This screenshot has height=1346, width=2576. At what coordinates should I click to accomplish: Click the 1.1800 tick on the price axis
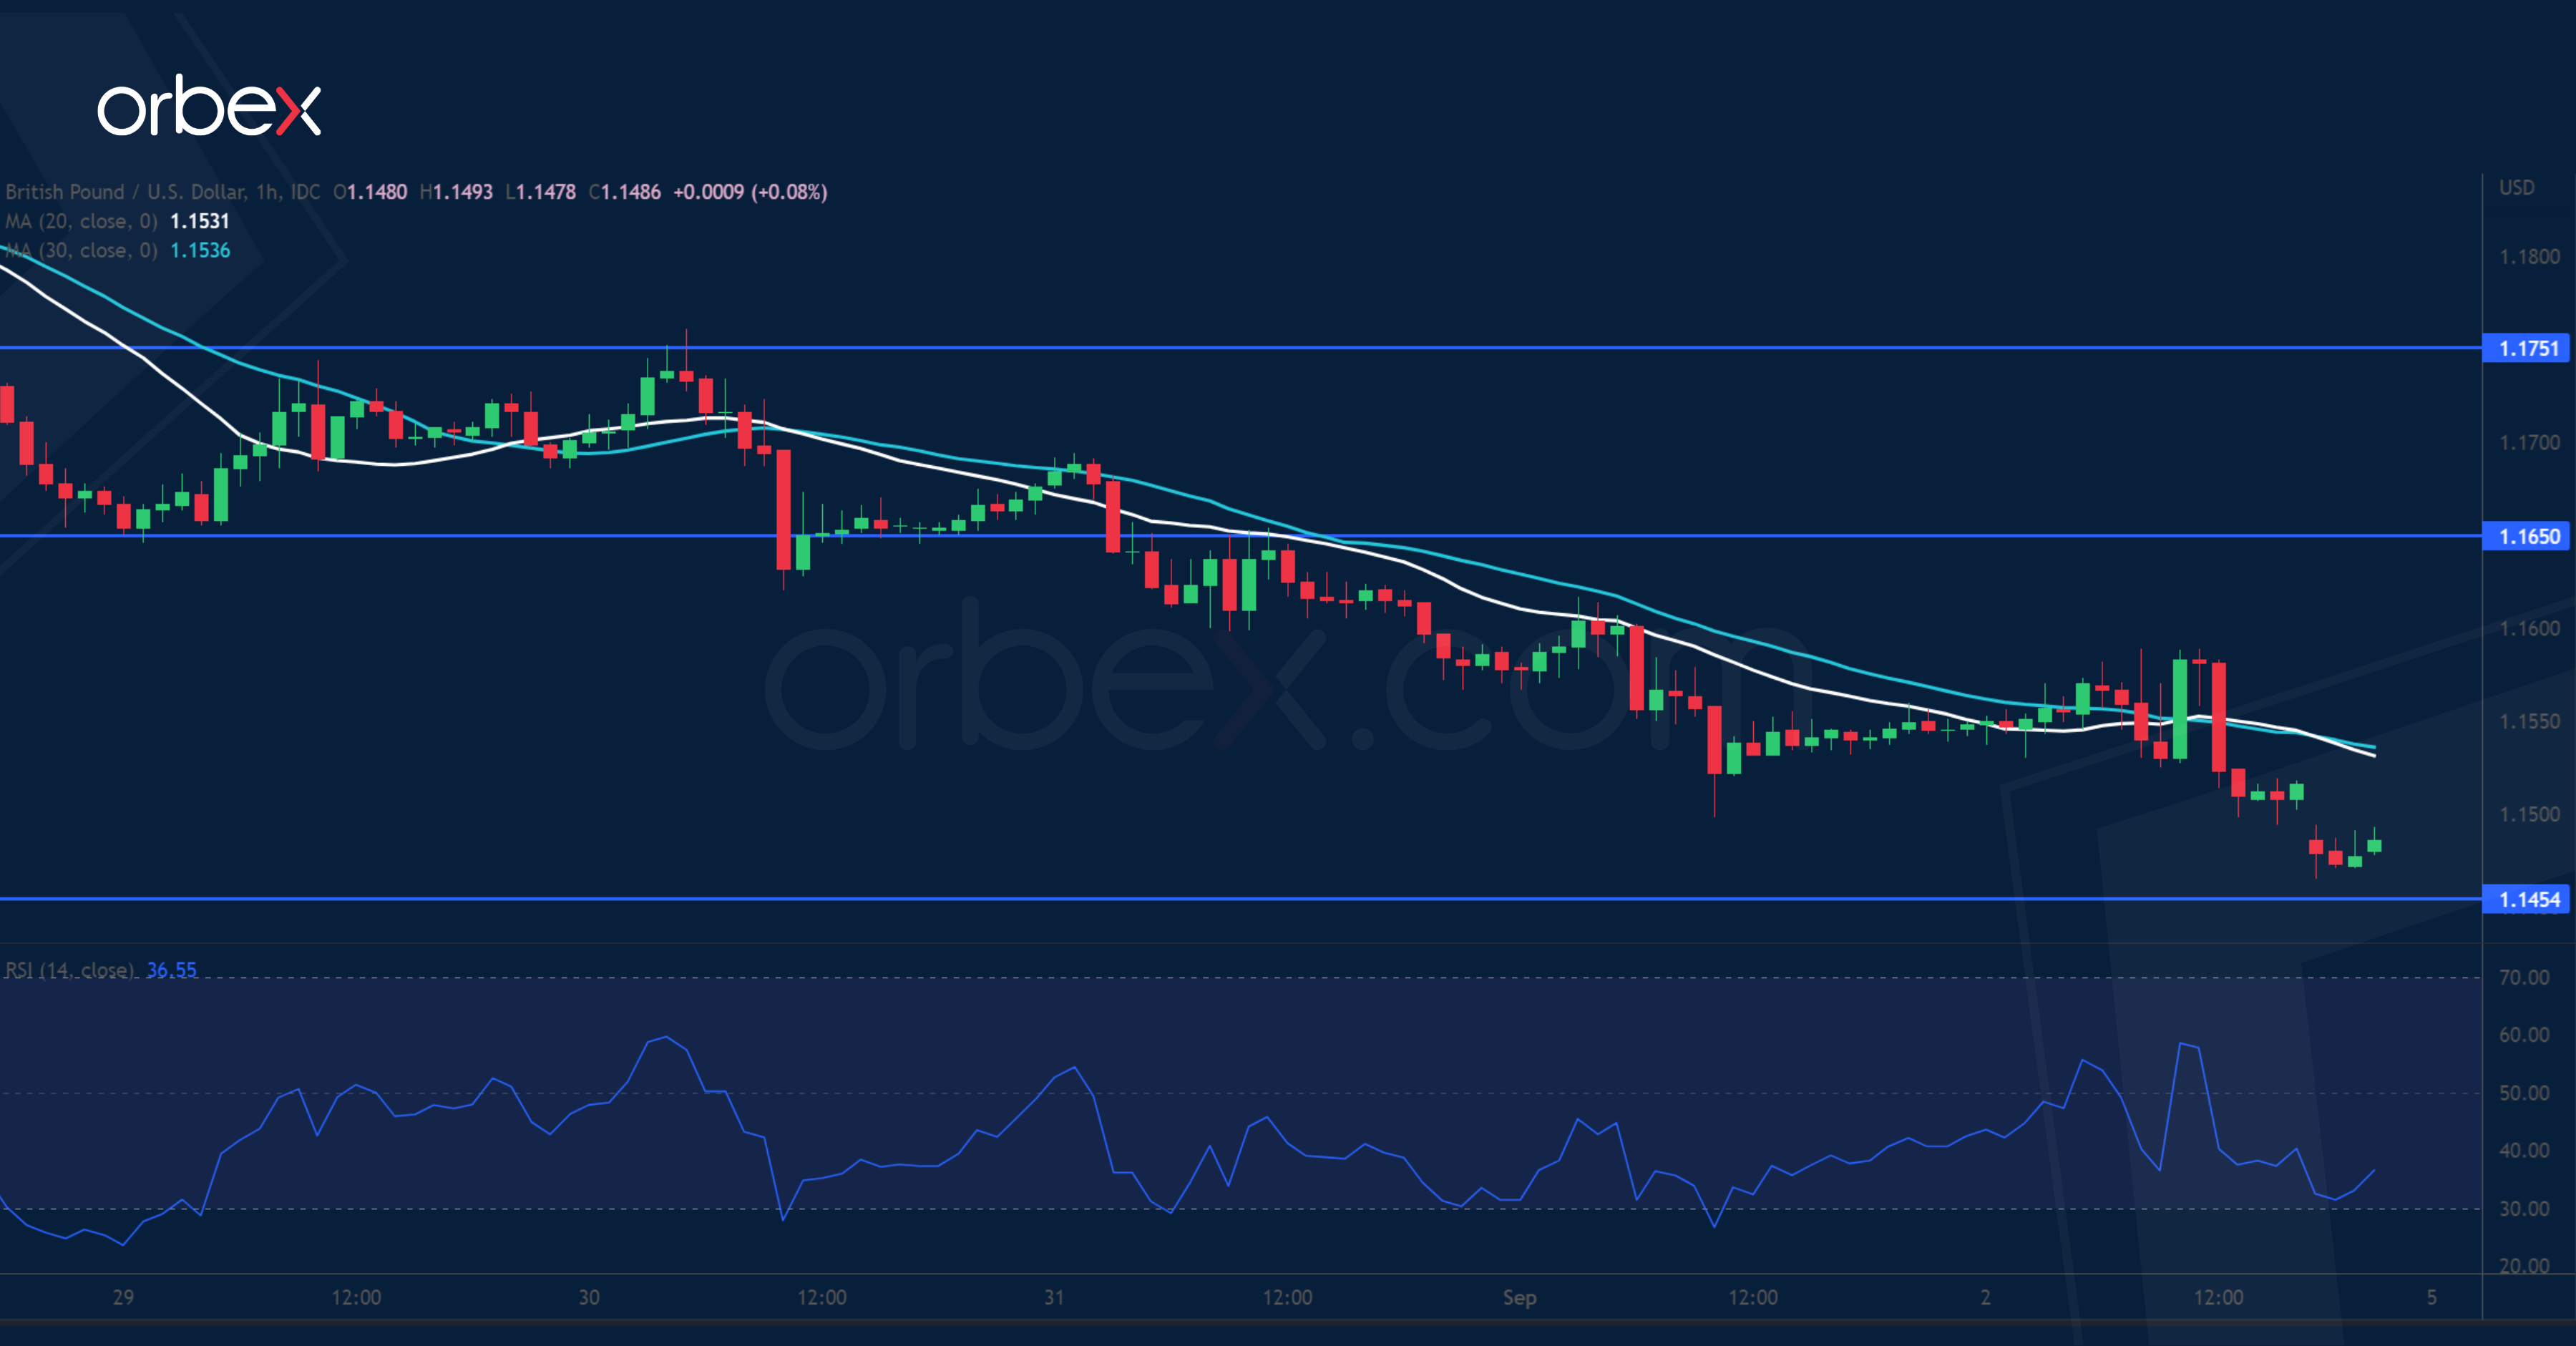click(x=2529, y=257)
